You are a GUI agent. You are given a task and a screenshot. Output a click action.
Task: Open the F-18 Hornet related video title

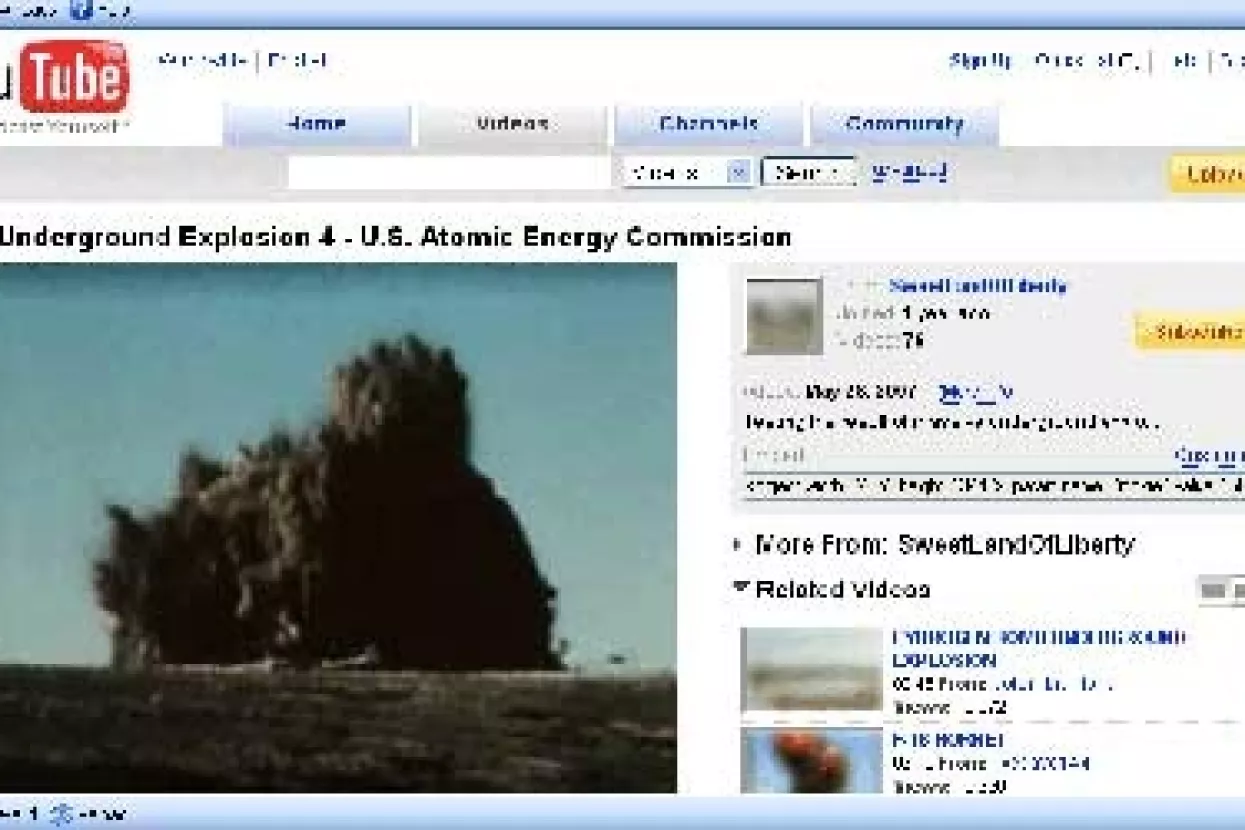pos(947,741)
